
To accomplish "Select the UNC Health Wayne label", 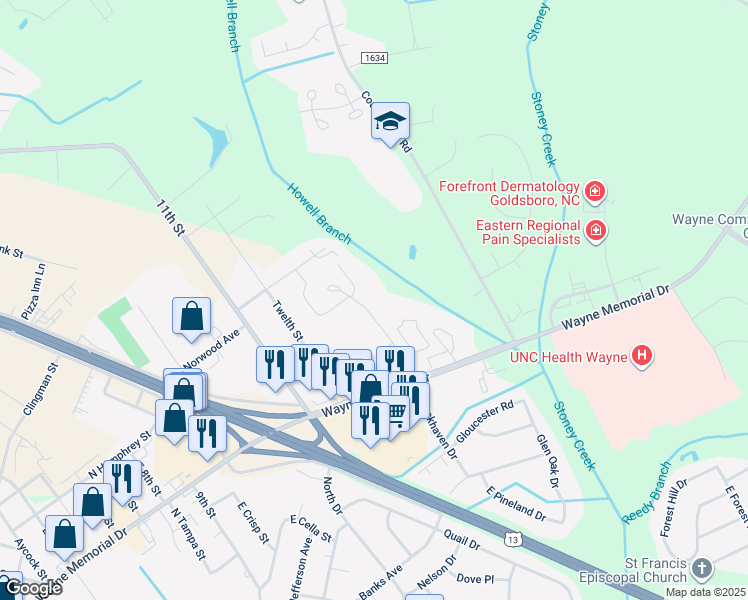I will coord(569,357).
